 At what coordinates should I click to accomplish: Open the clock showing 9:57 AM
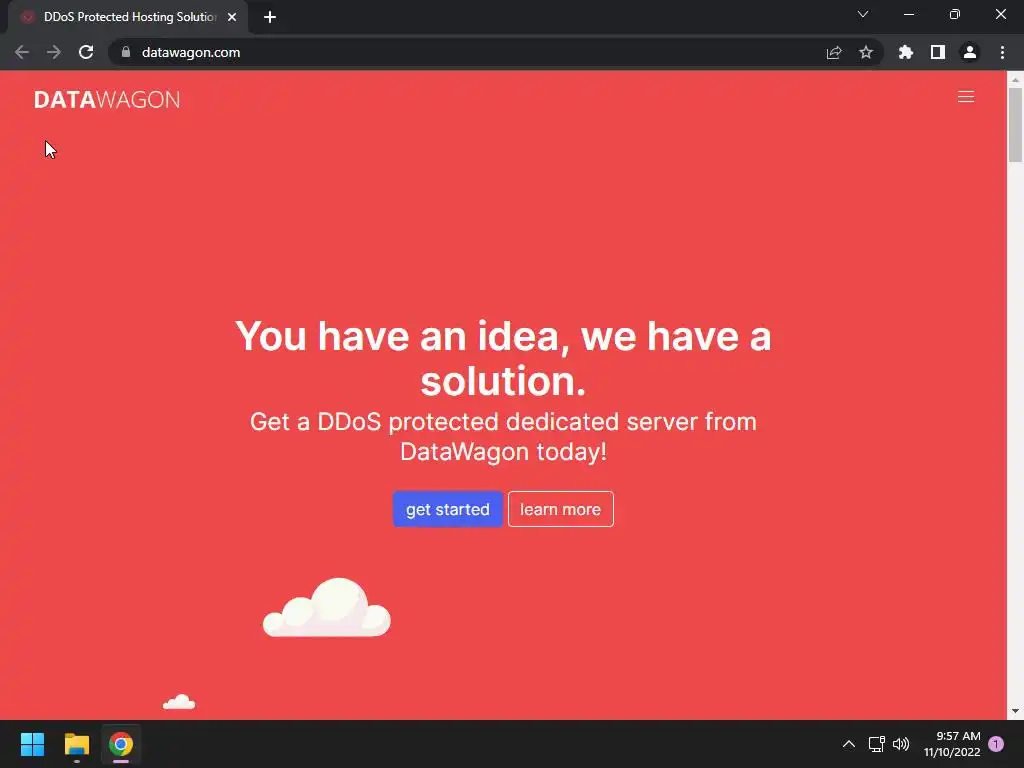point(952,744)
